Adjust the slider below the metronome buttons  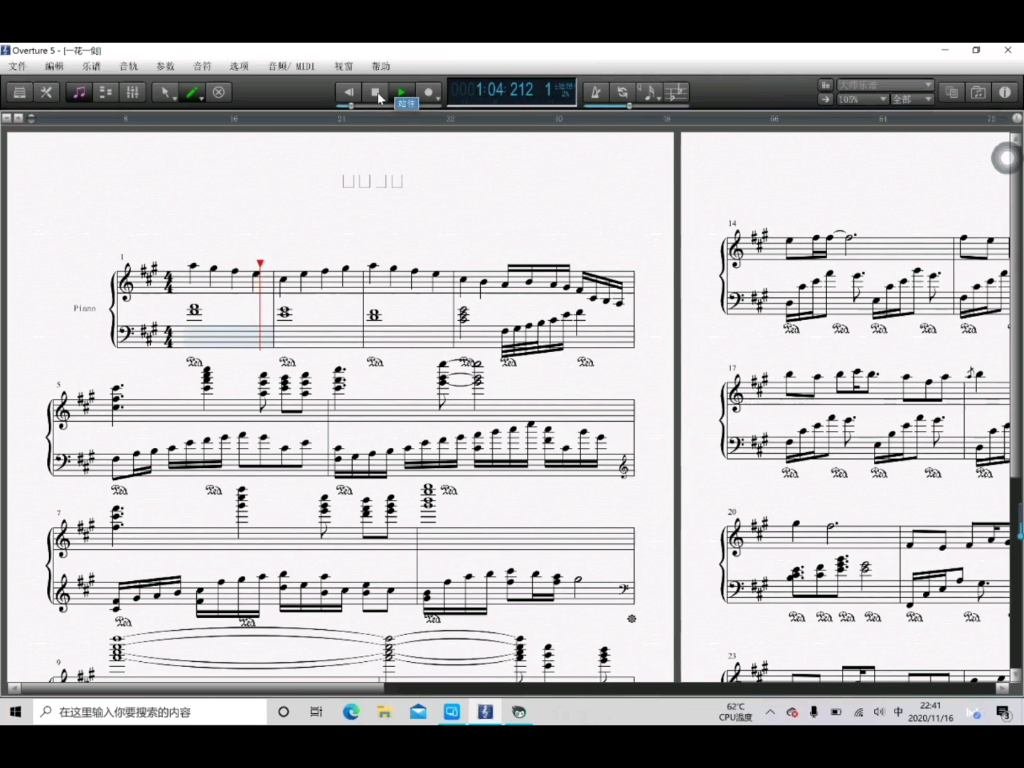pos(630,106)
